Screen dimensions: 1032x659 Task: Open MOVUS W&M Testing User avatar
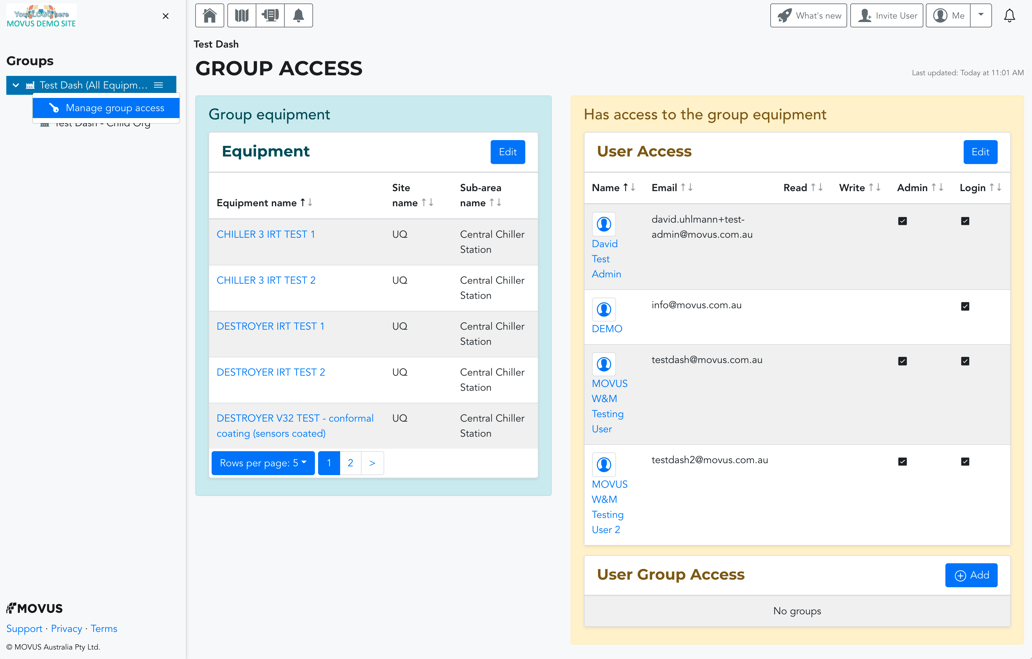[604, 364]
